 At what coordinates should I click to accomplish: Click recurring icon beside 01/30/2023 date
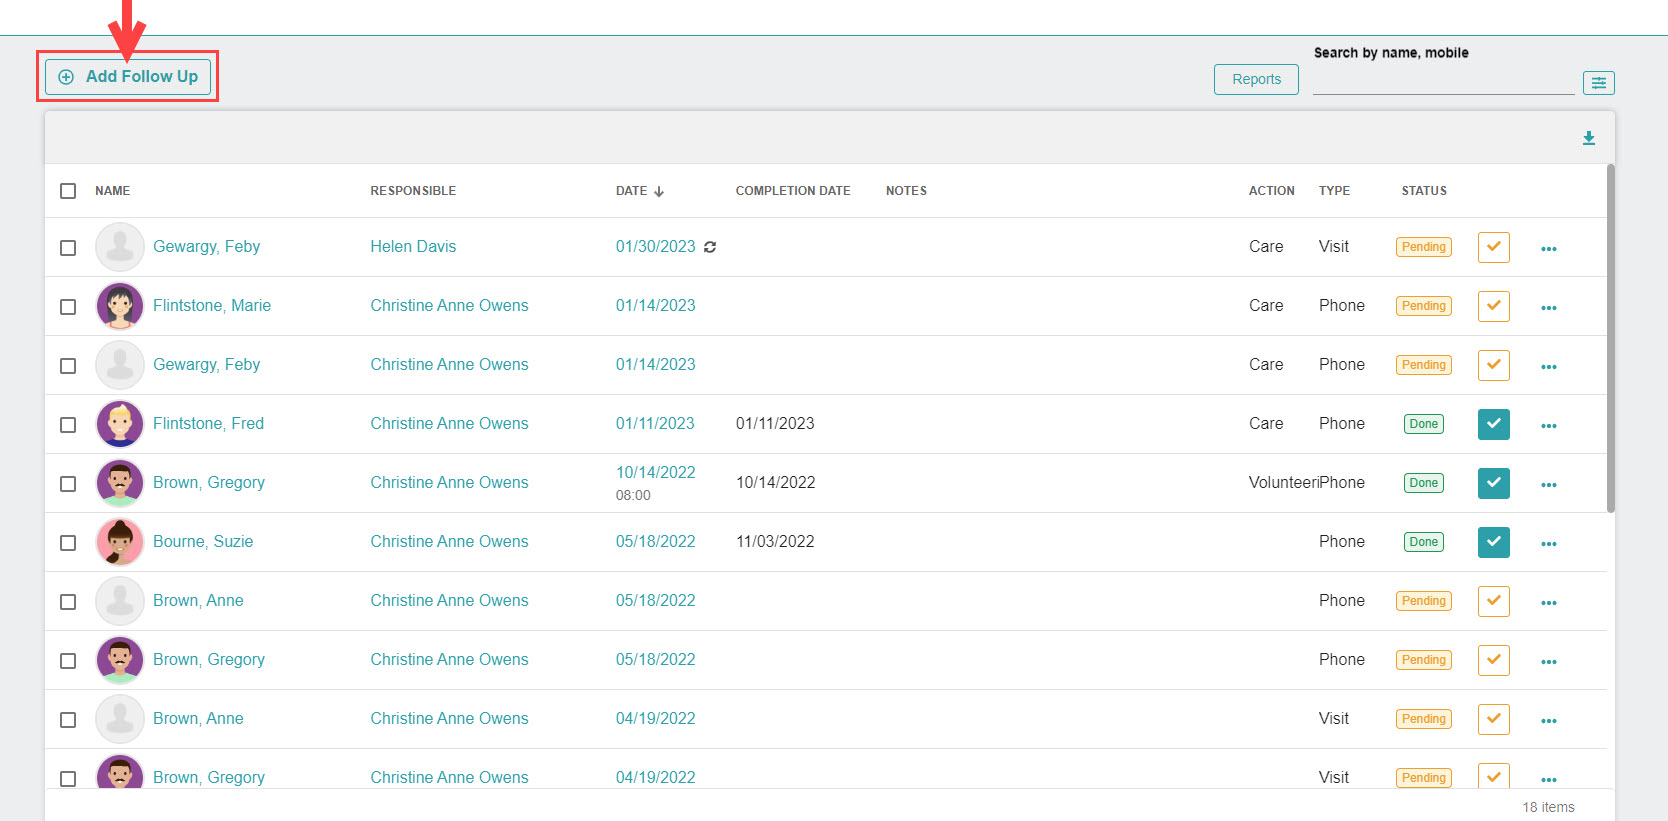[x=710, y=247]
